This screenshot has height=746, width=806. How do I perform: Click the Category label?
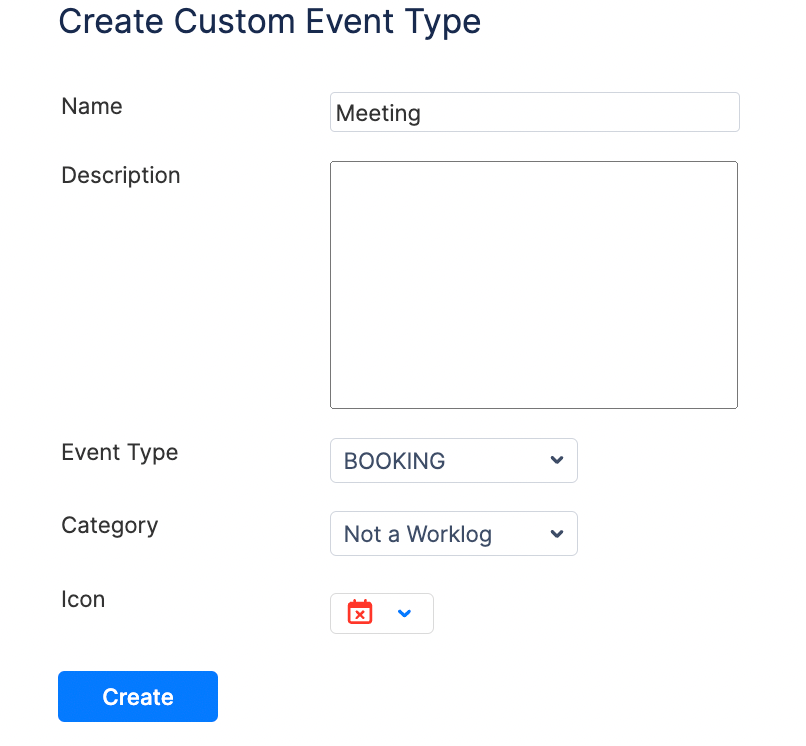tap(110, 525)
